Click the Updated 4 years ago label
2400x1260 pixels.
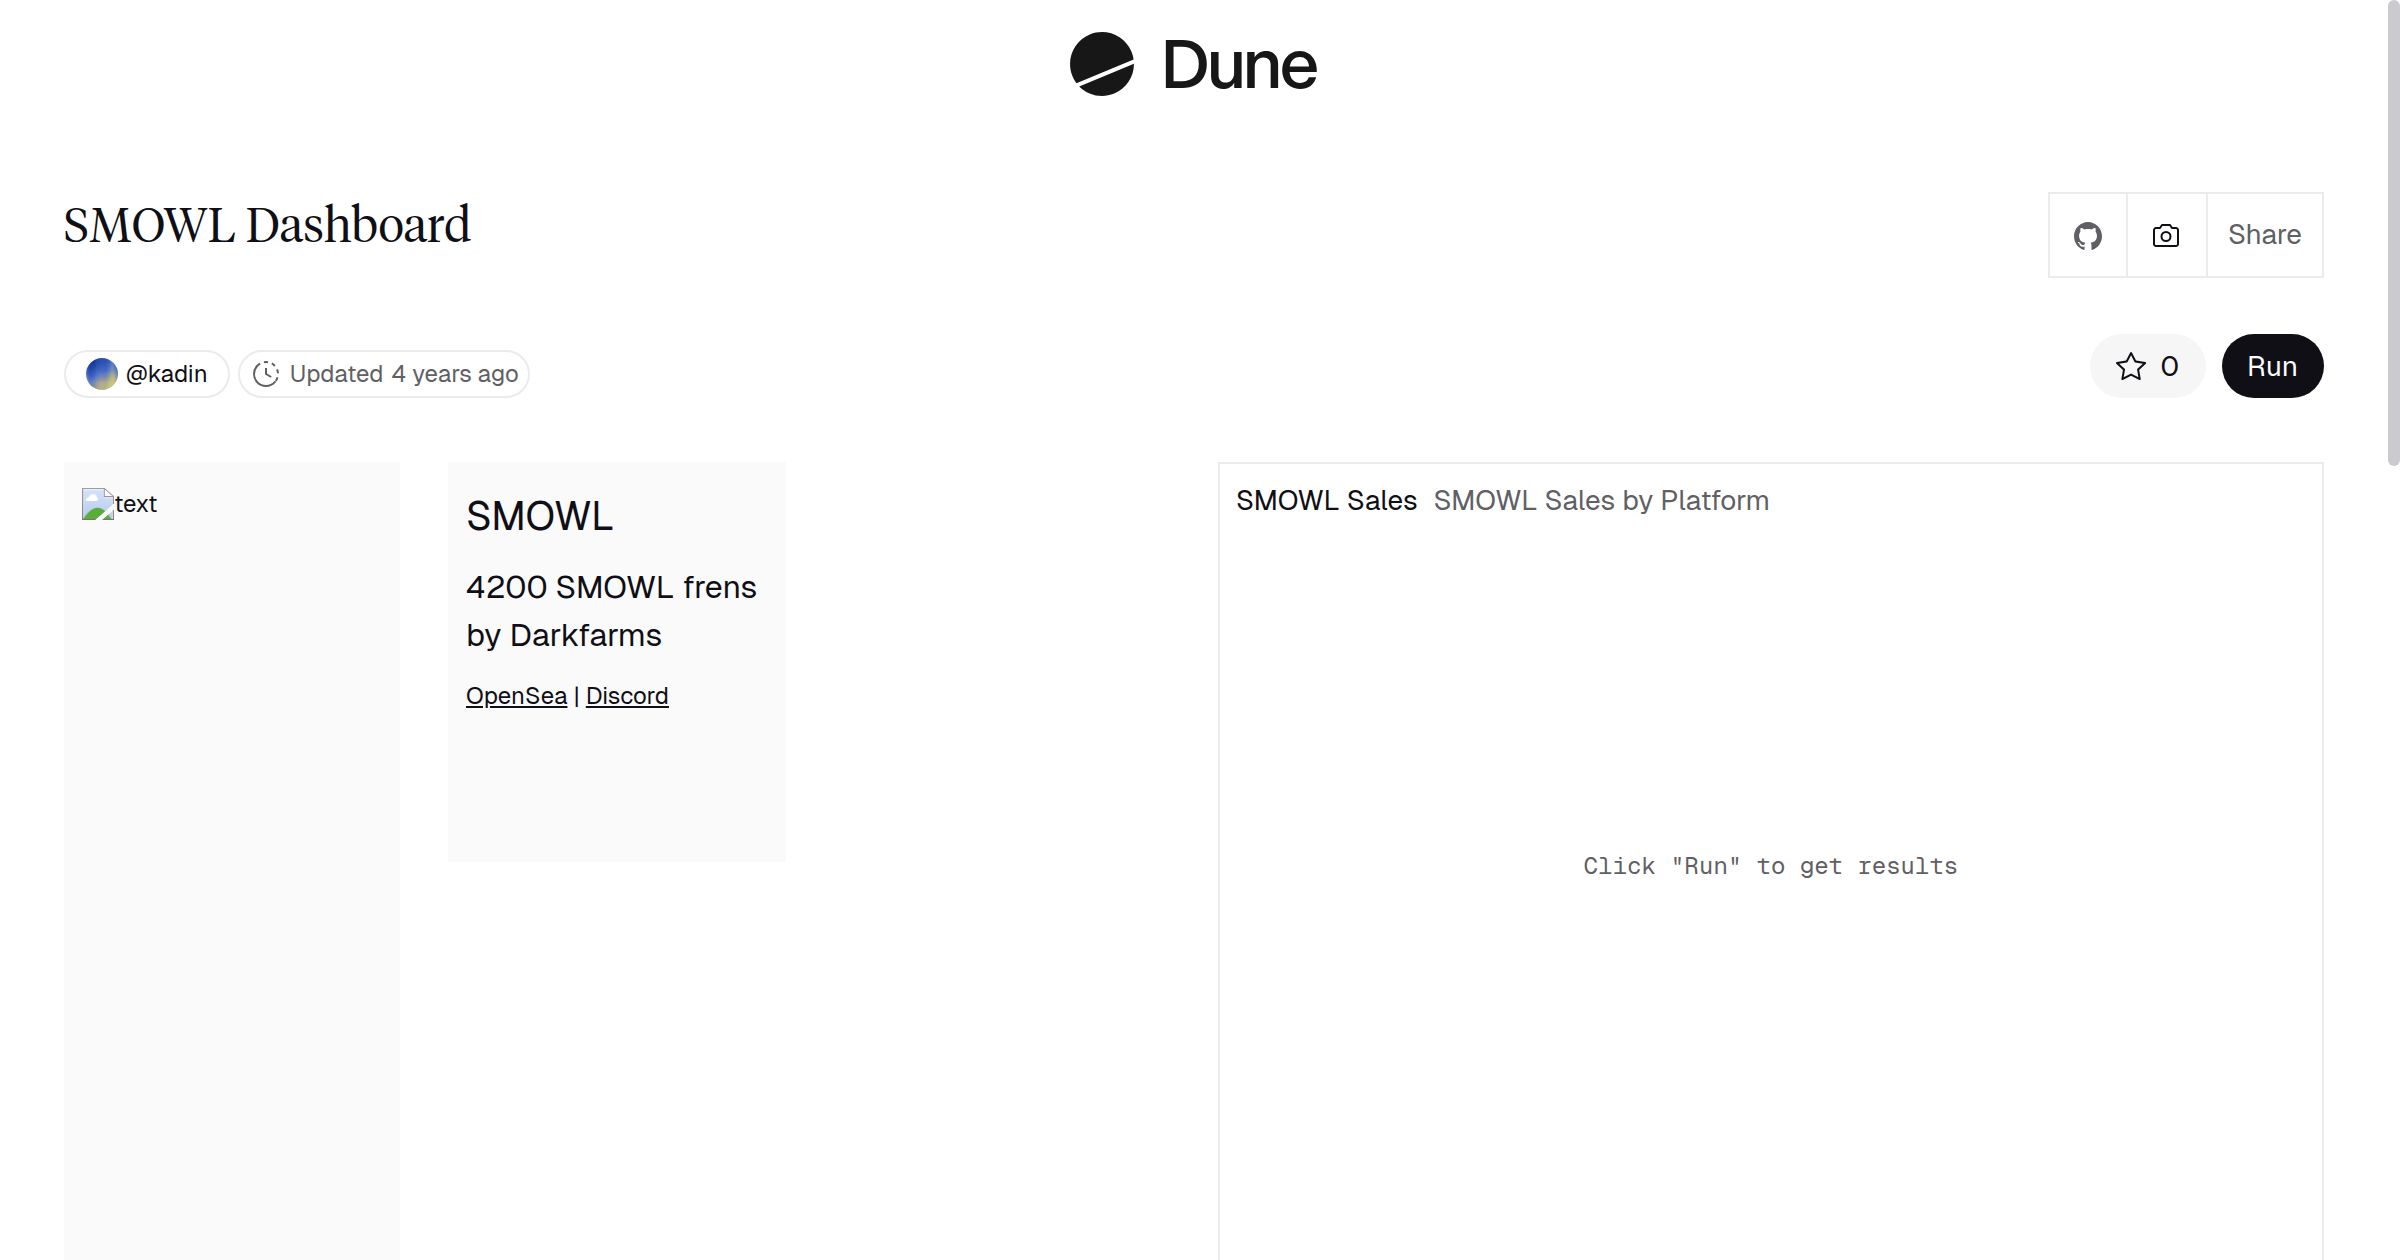click(403, 374)
